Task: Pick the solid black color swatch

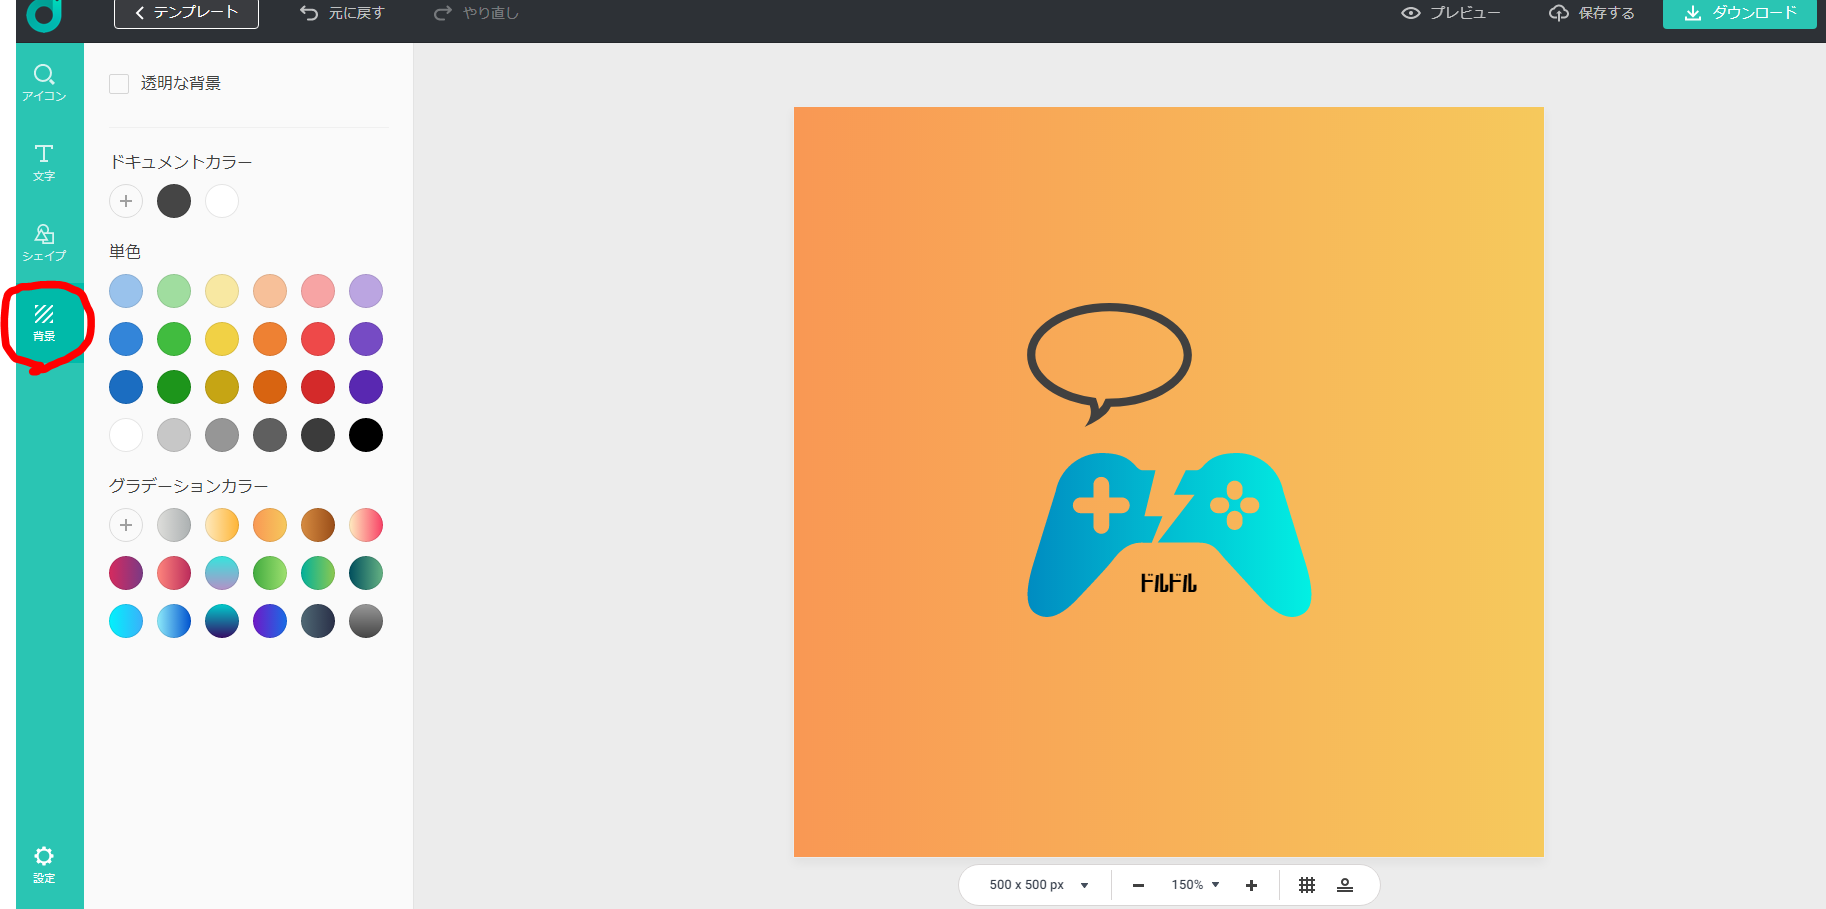Action: tap(366, 435)
